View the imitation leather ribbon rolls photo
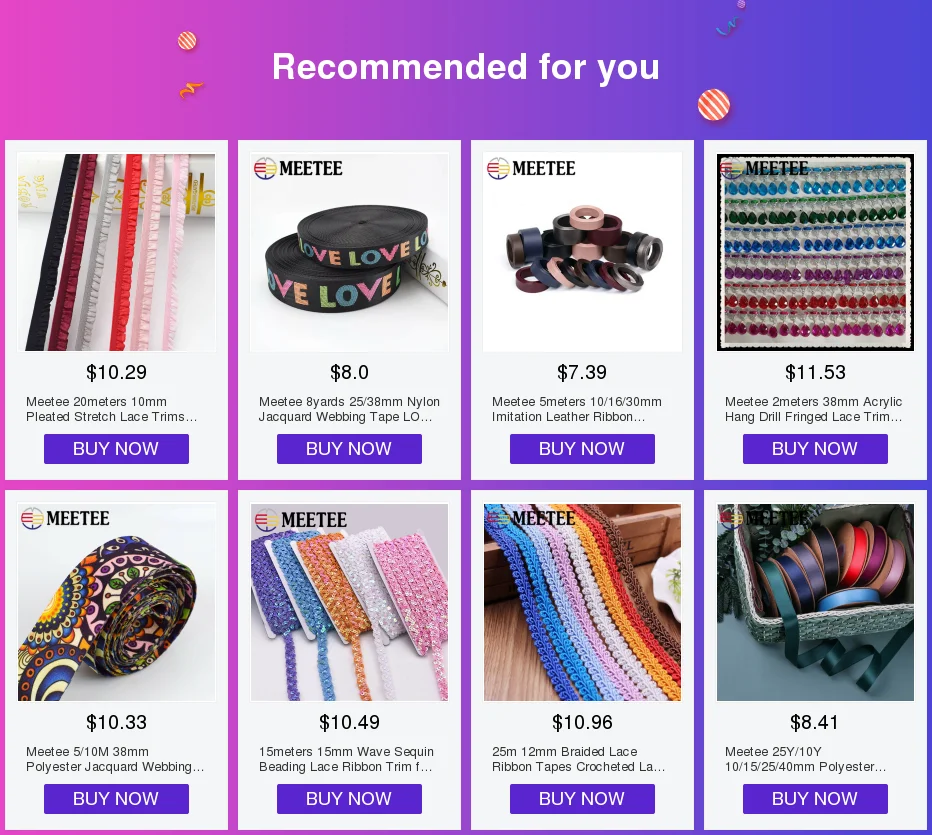 [x=582, y=253]
